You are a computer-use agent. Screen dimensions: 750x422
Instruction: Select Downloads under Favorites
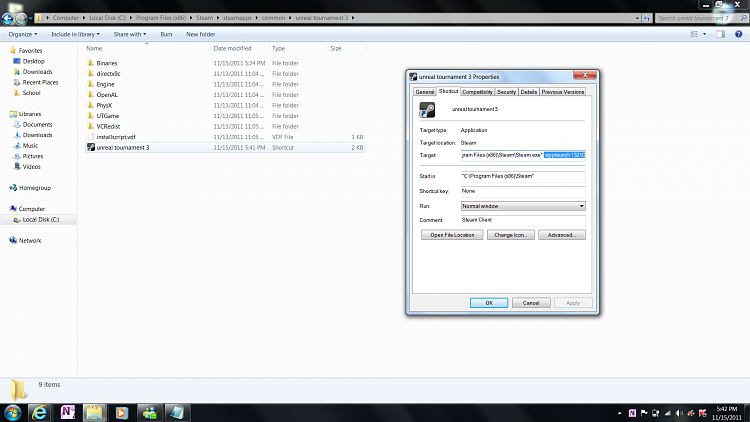coord(37,72)
